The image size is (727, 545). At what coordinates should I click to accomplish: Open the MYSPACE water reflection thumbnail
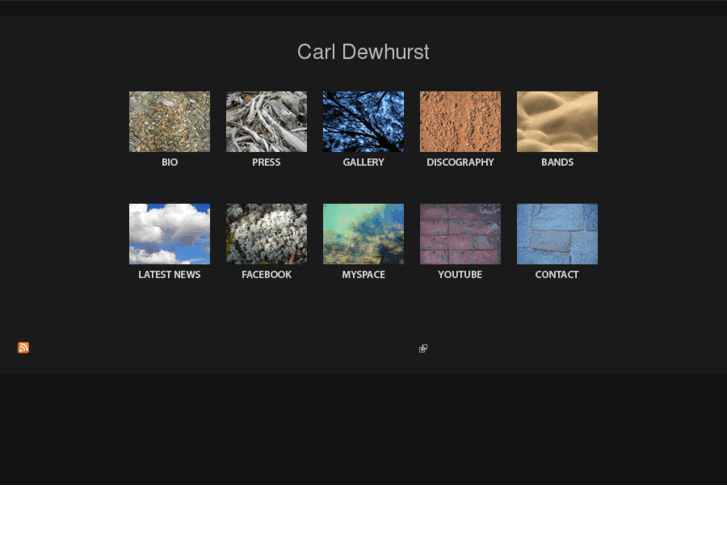(363, 234)
